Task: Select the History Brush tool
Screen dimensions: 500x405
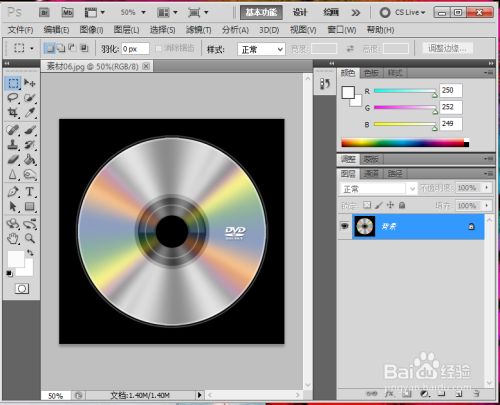Action: point(30,145)
